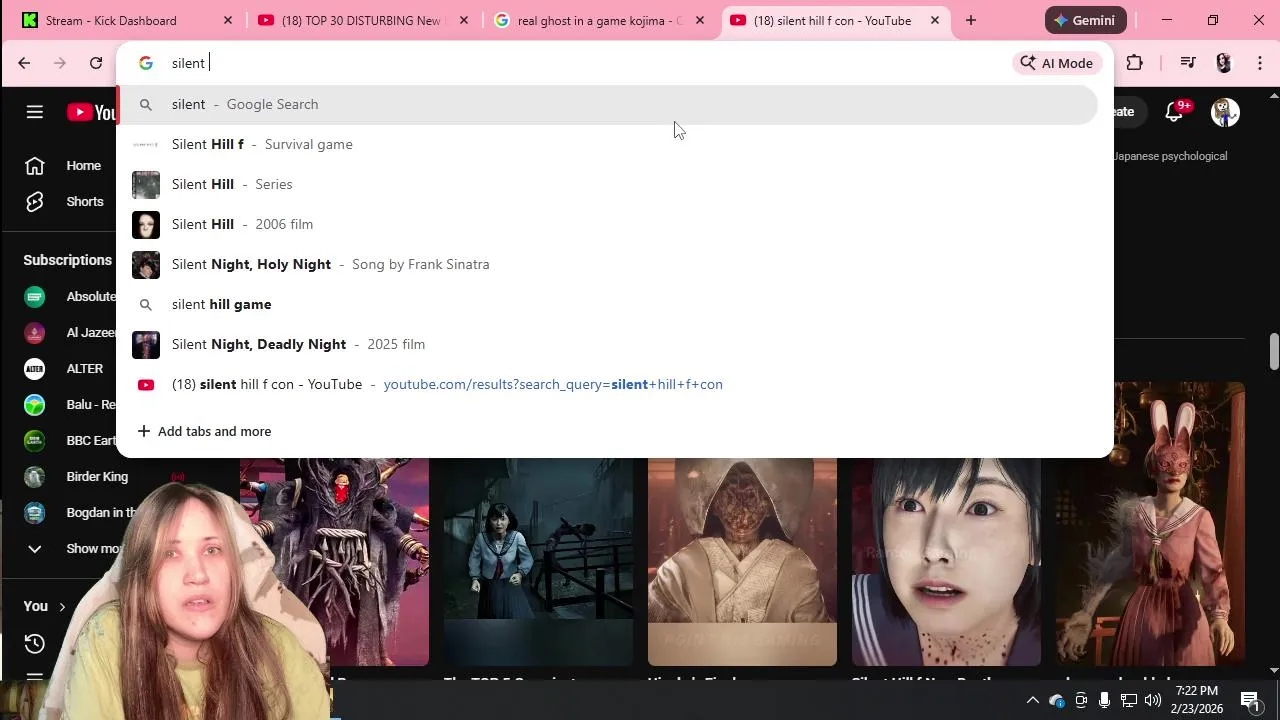Go back using the browser back arrow

[24, 63]
